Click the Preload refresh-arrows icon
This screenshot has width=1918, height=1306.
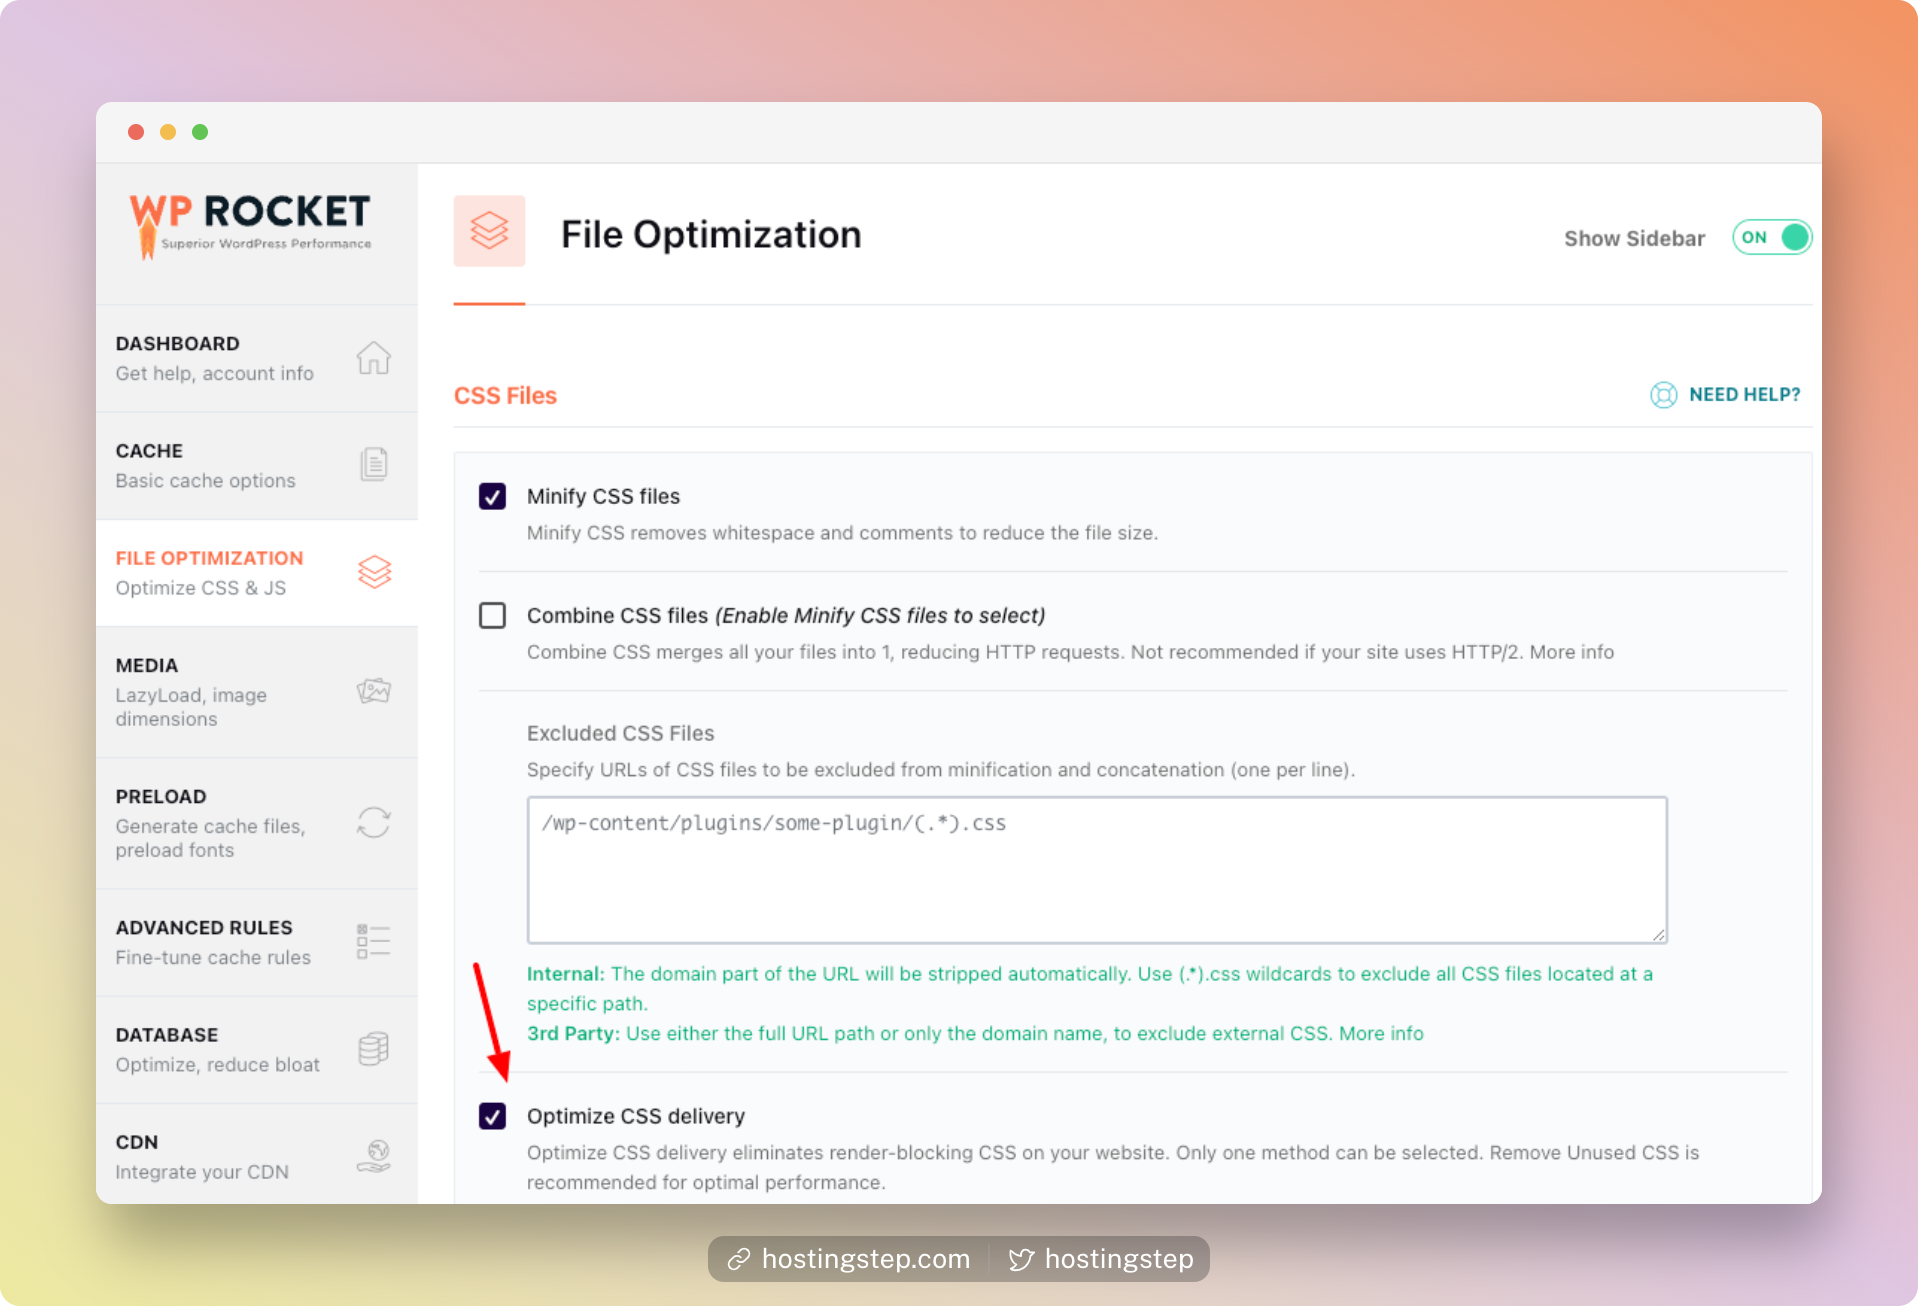pos(373,823)
